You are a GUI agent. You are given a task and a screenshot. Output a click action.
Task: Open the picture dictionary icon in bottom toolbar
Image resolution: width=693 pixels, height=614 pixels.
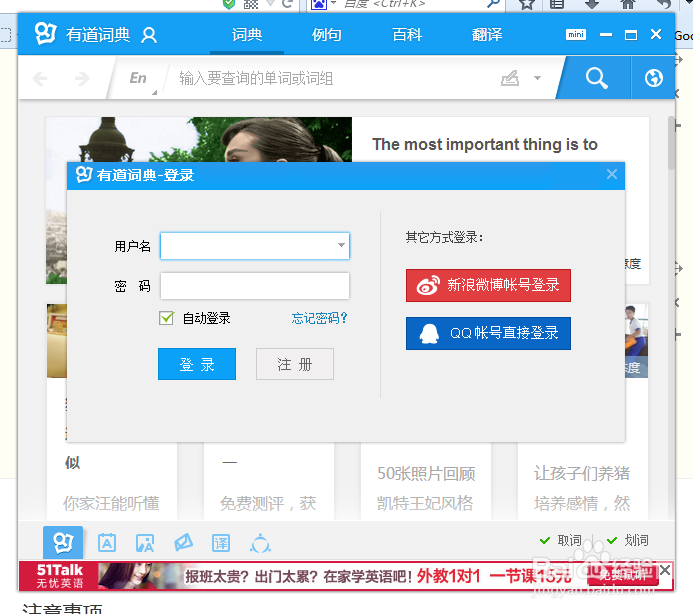coord(145,543)
